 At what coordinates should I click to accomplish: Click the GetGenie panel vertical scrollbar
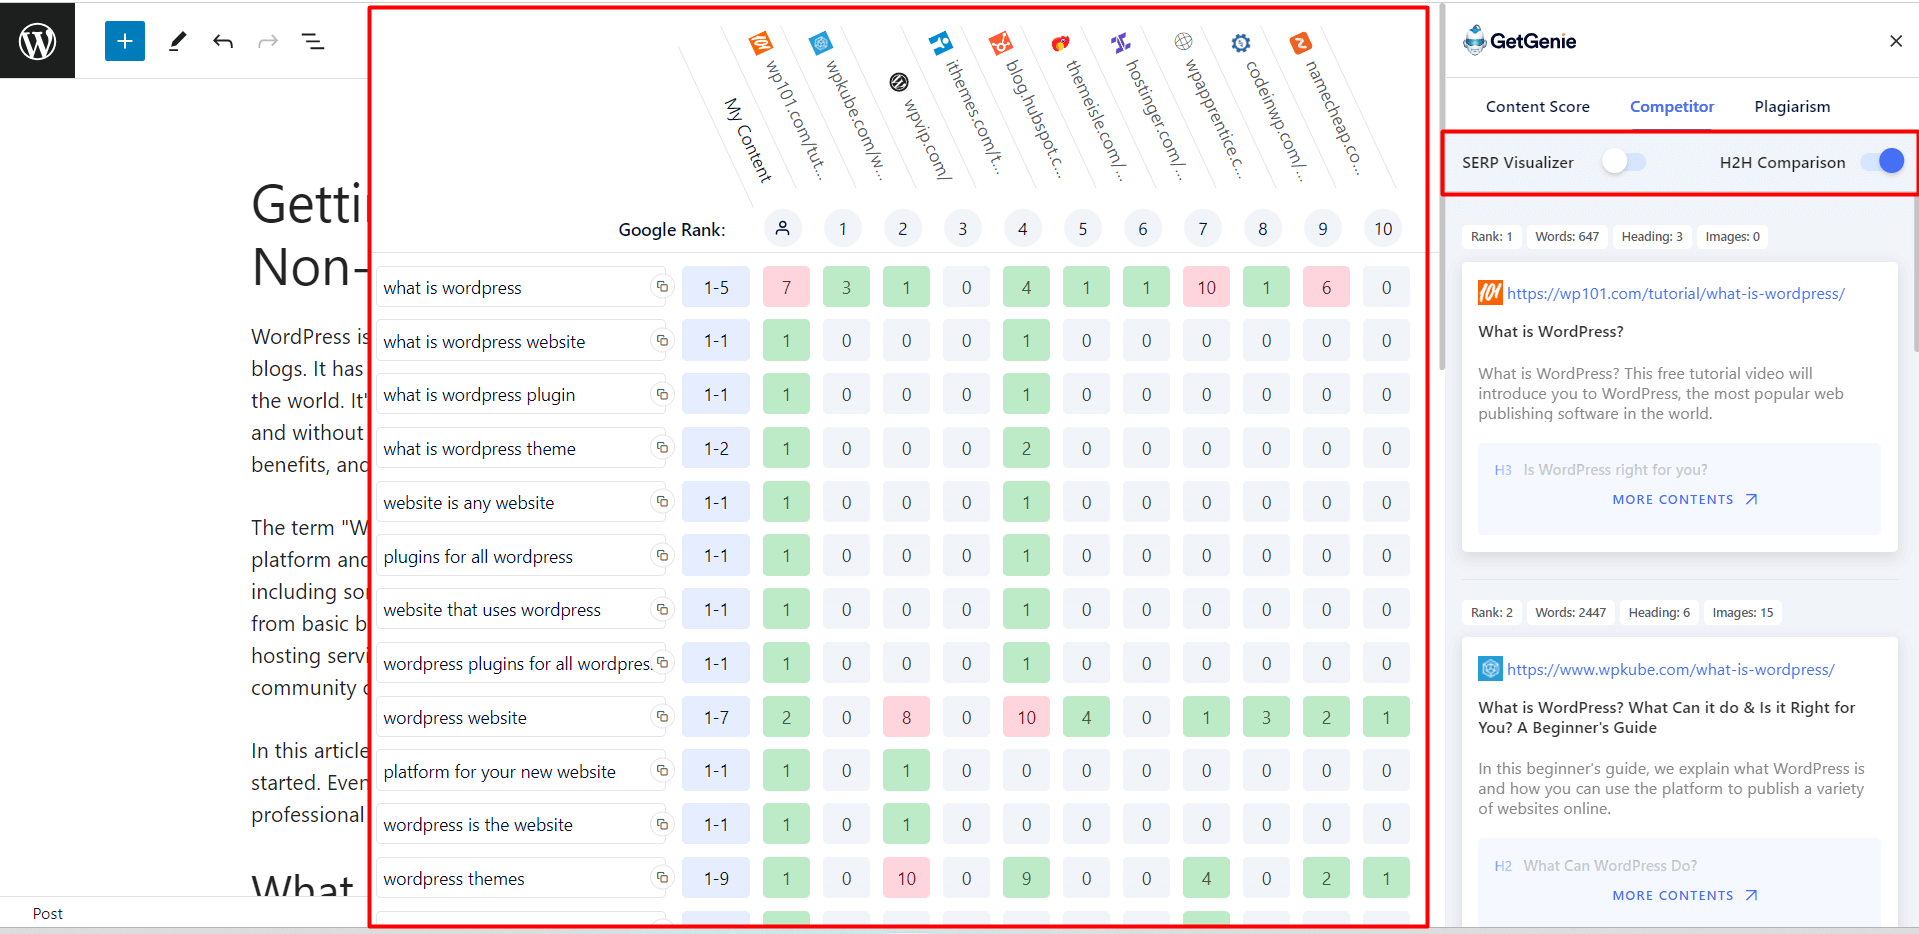click(1915, 275)
